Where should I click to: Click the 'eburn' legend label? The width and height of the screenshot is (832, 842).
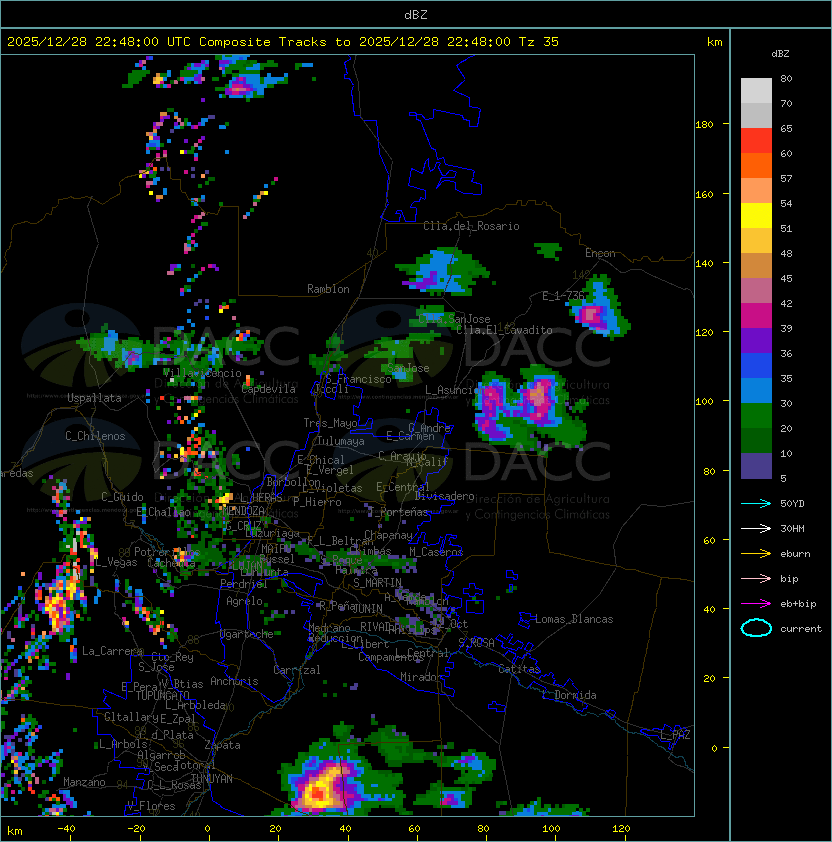[795, 554]
